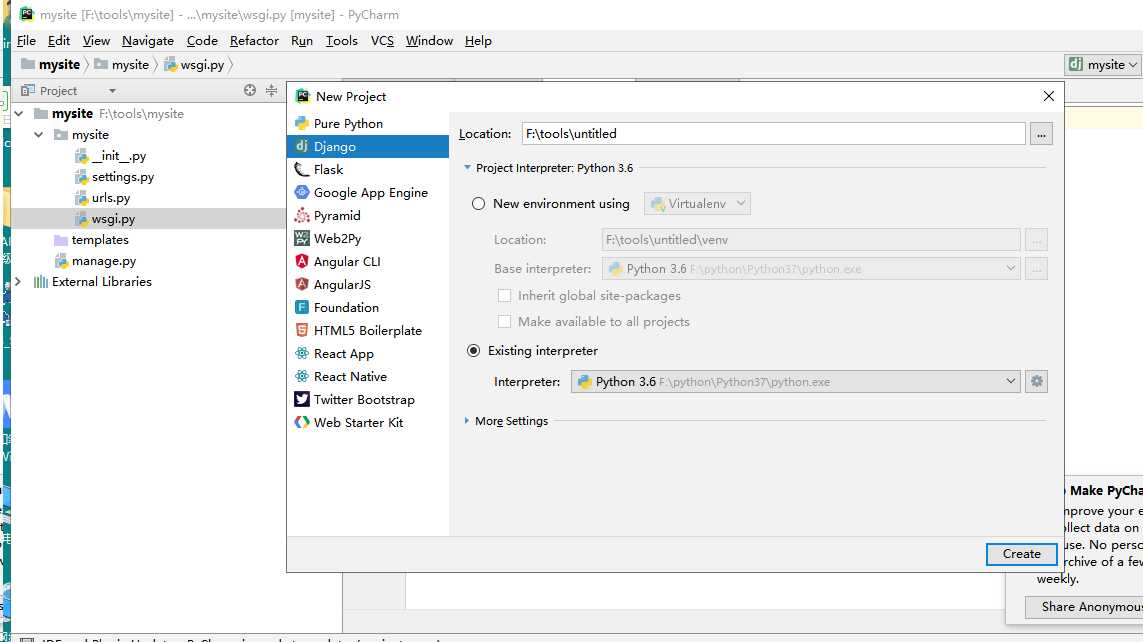Open Edit menu
1143x642 pixels.
[x=59, y=41]
